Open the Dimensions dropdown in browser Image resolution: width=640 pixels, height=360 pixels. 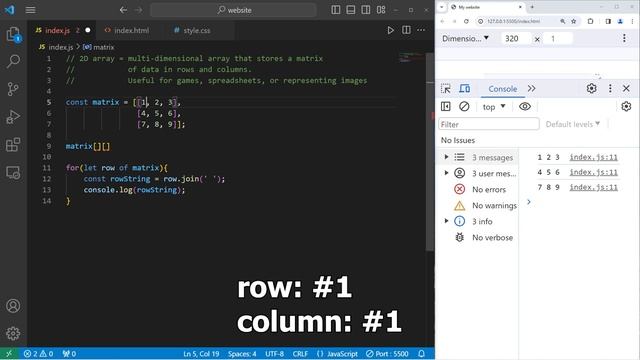pos(465,38)
